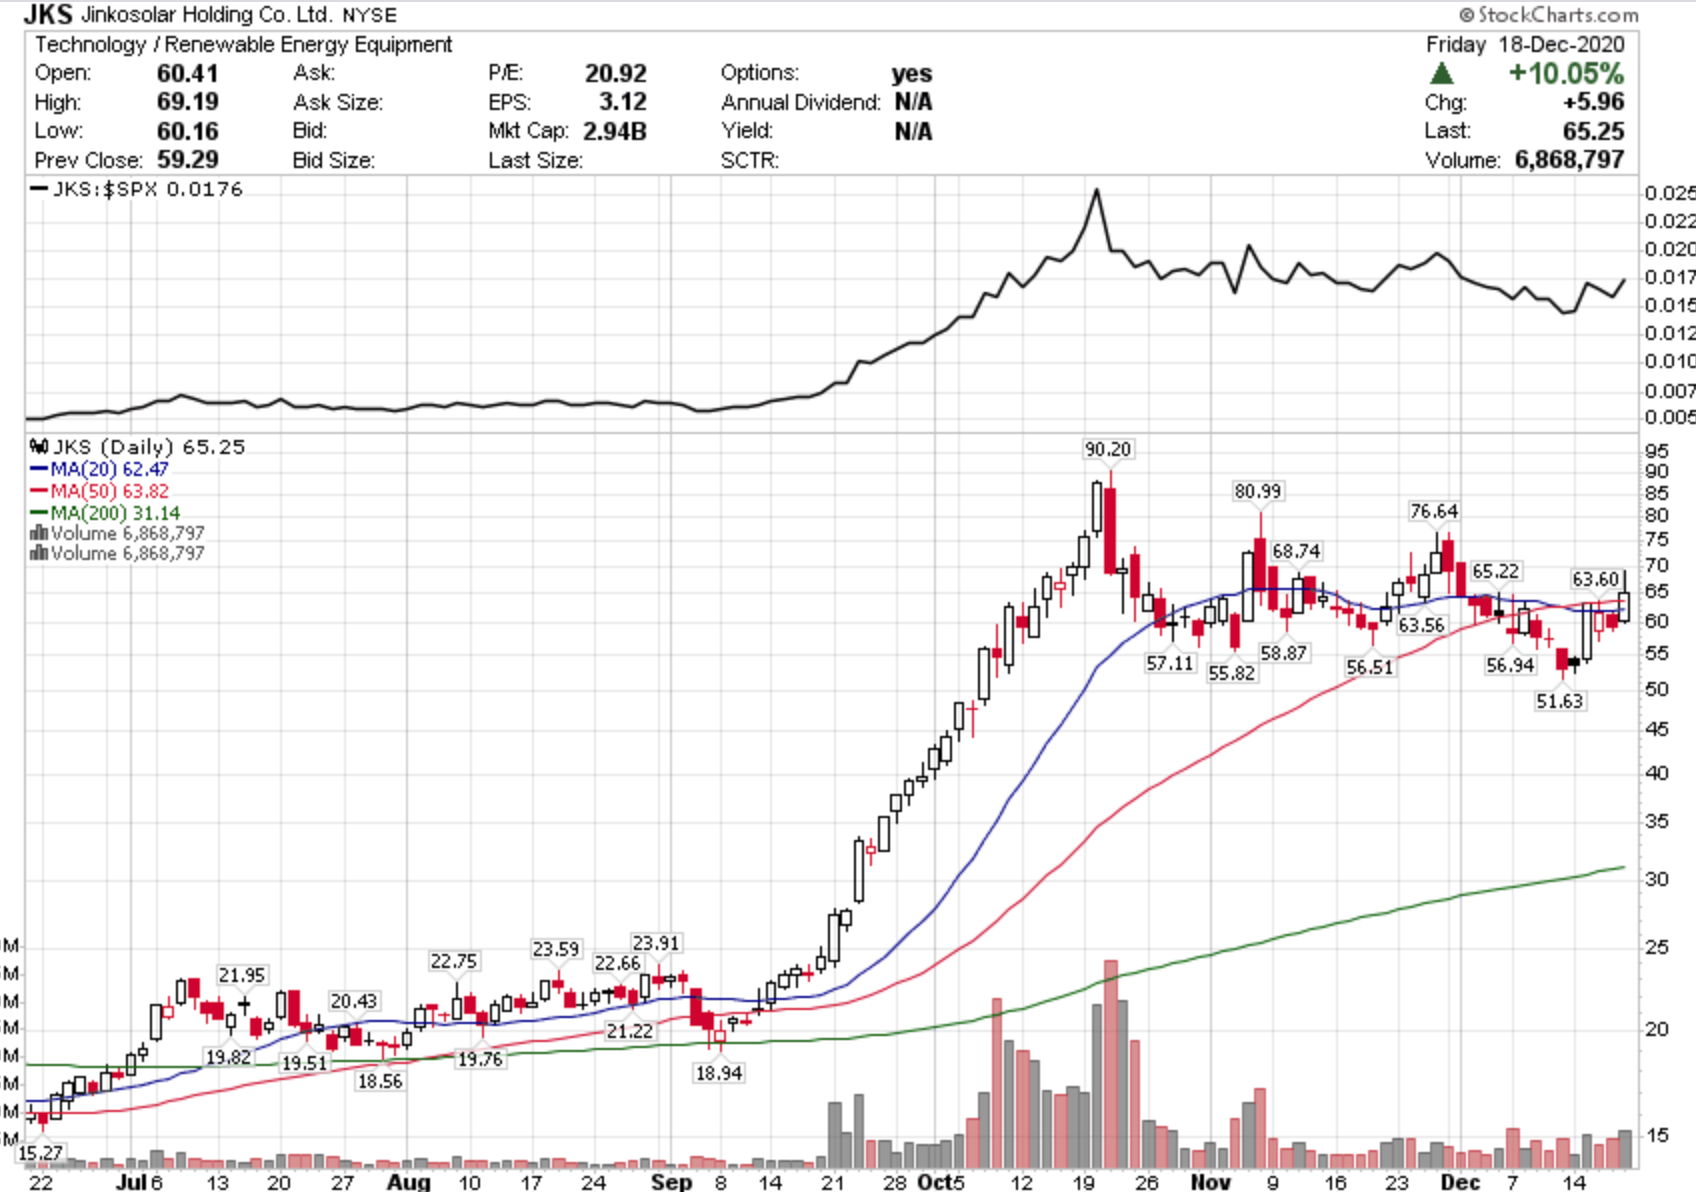Click the 15.27 starting low label
The image size is (1696, 1192).
pos(40,1153)
